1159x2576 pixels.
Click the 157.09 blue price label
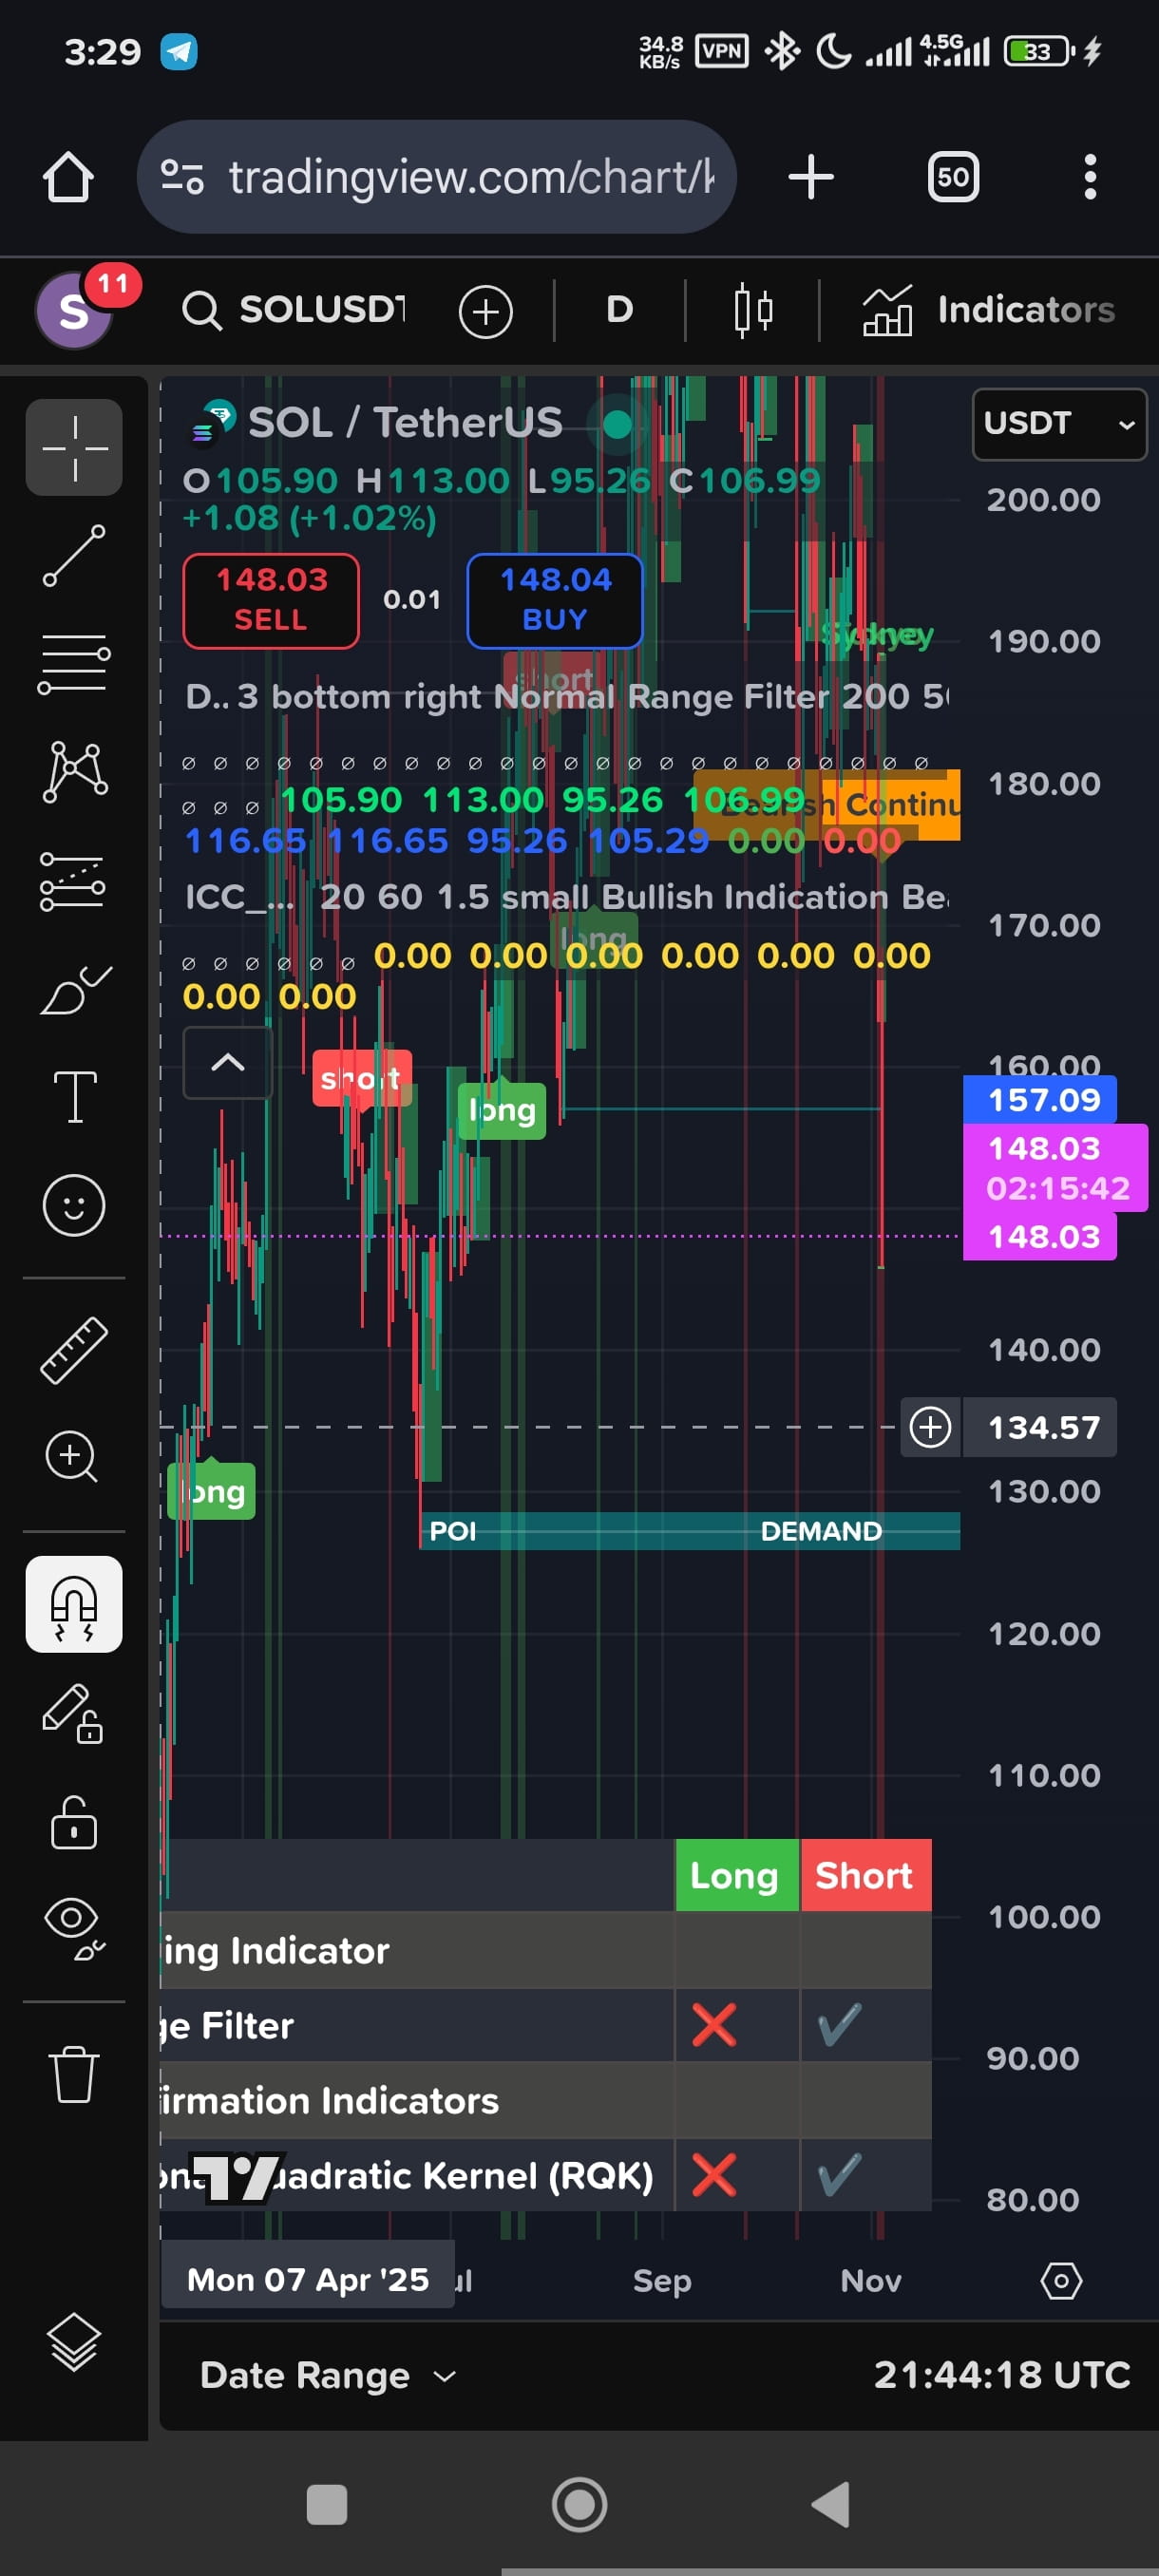tap(1040, 1100)
